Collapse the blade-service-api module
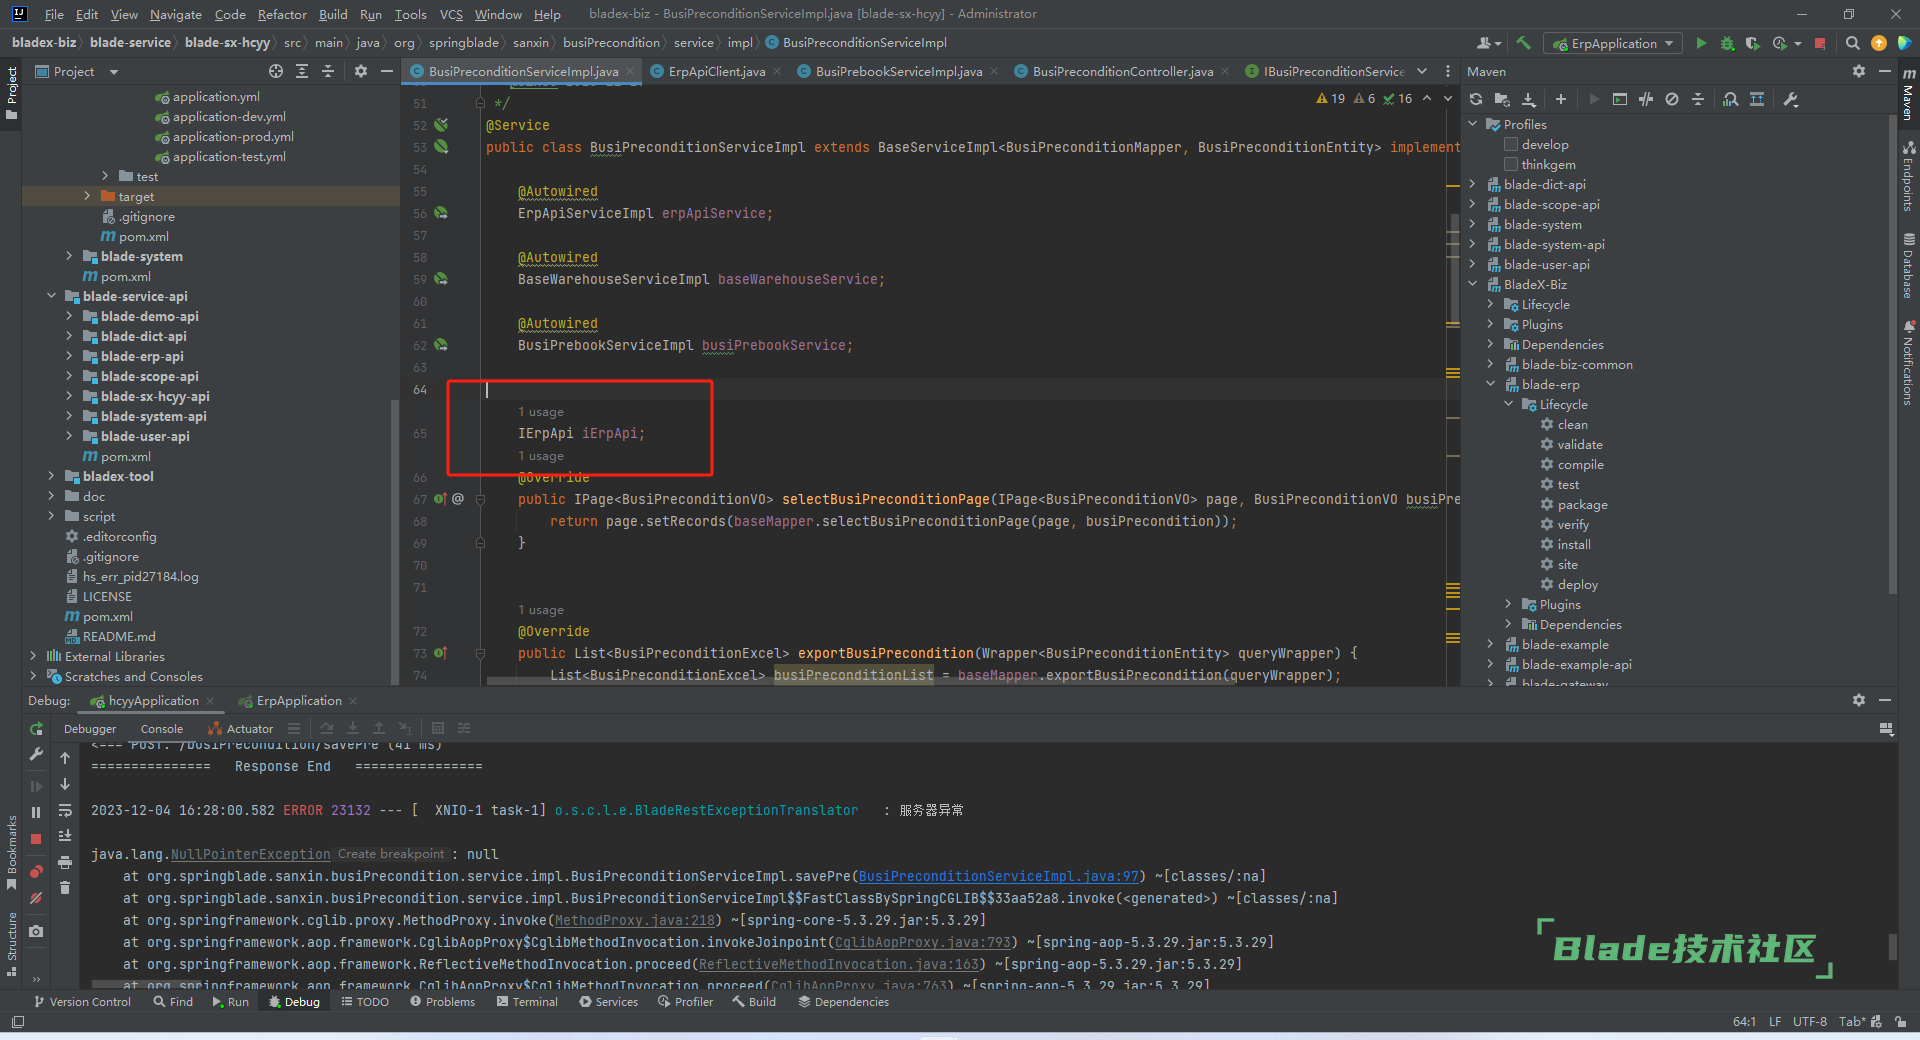Image resolution: width=1920 pixels, height=1040 pixels. point(52,296)
